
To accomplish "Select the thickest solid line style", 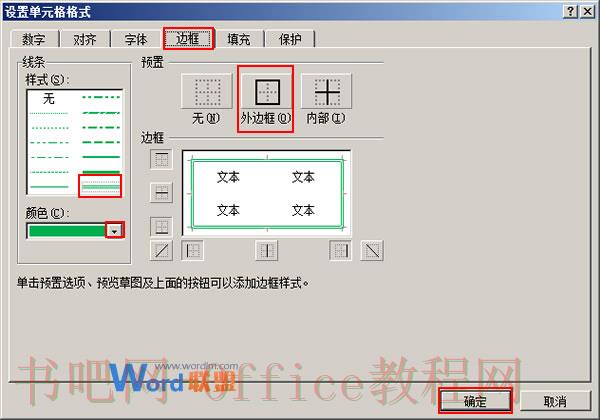I will coord(101,172).
